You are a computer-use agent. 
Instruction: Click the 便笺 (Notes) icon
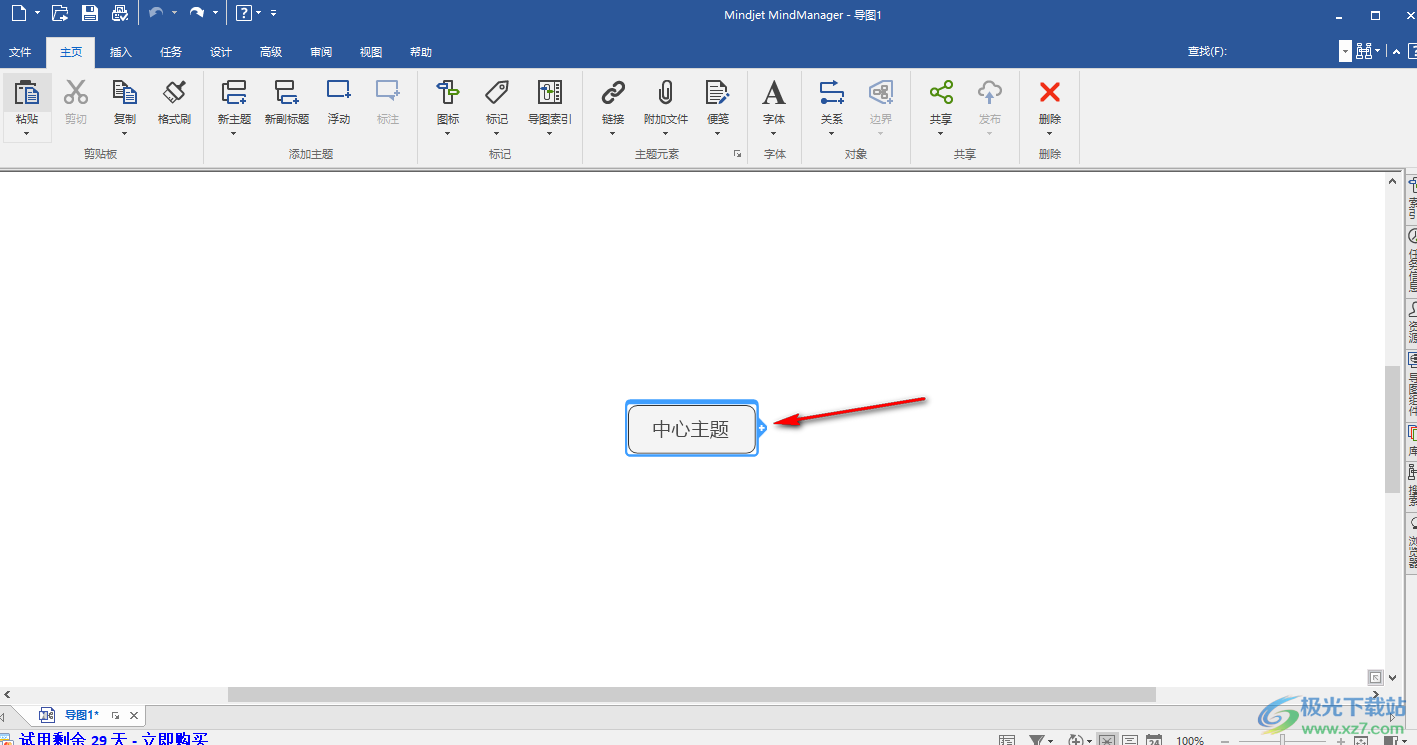coord(718,93)
